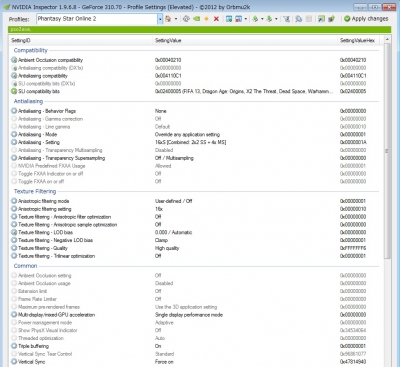
Task: Click the orange sun create profile icon
Action: 206,19
